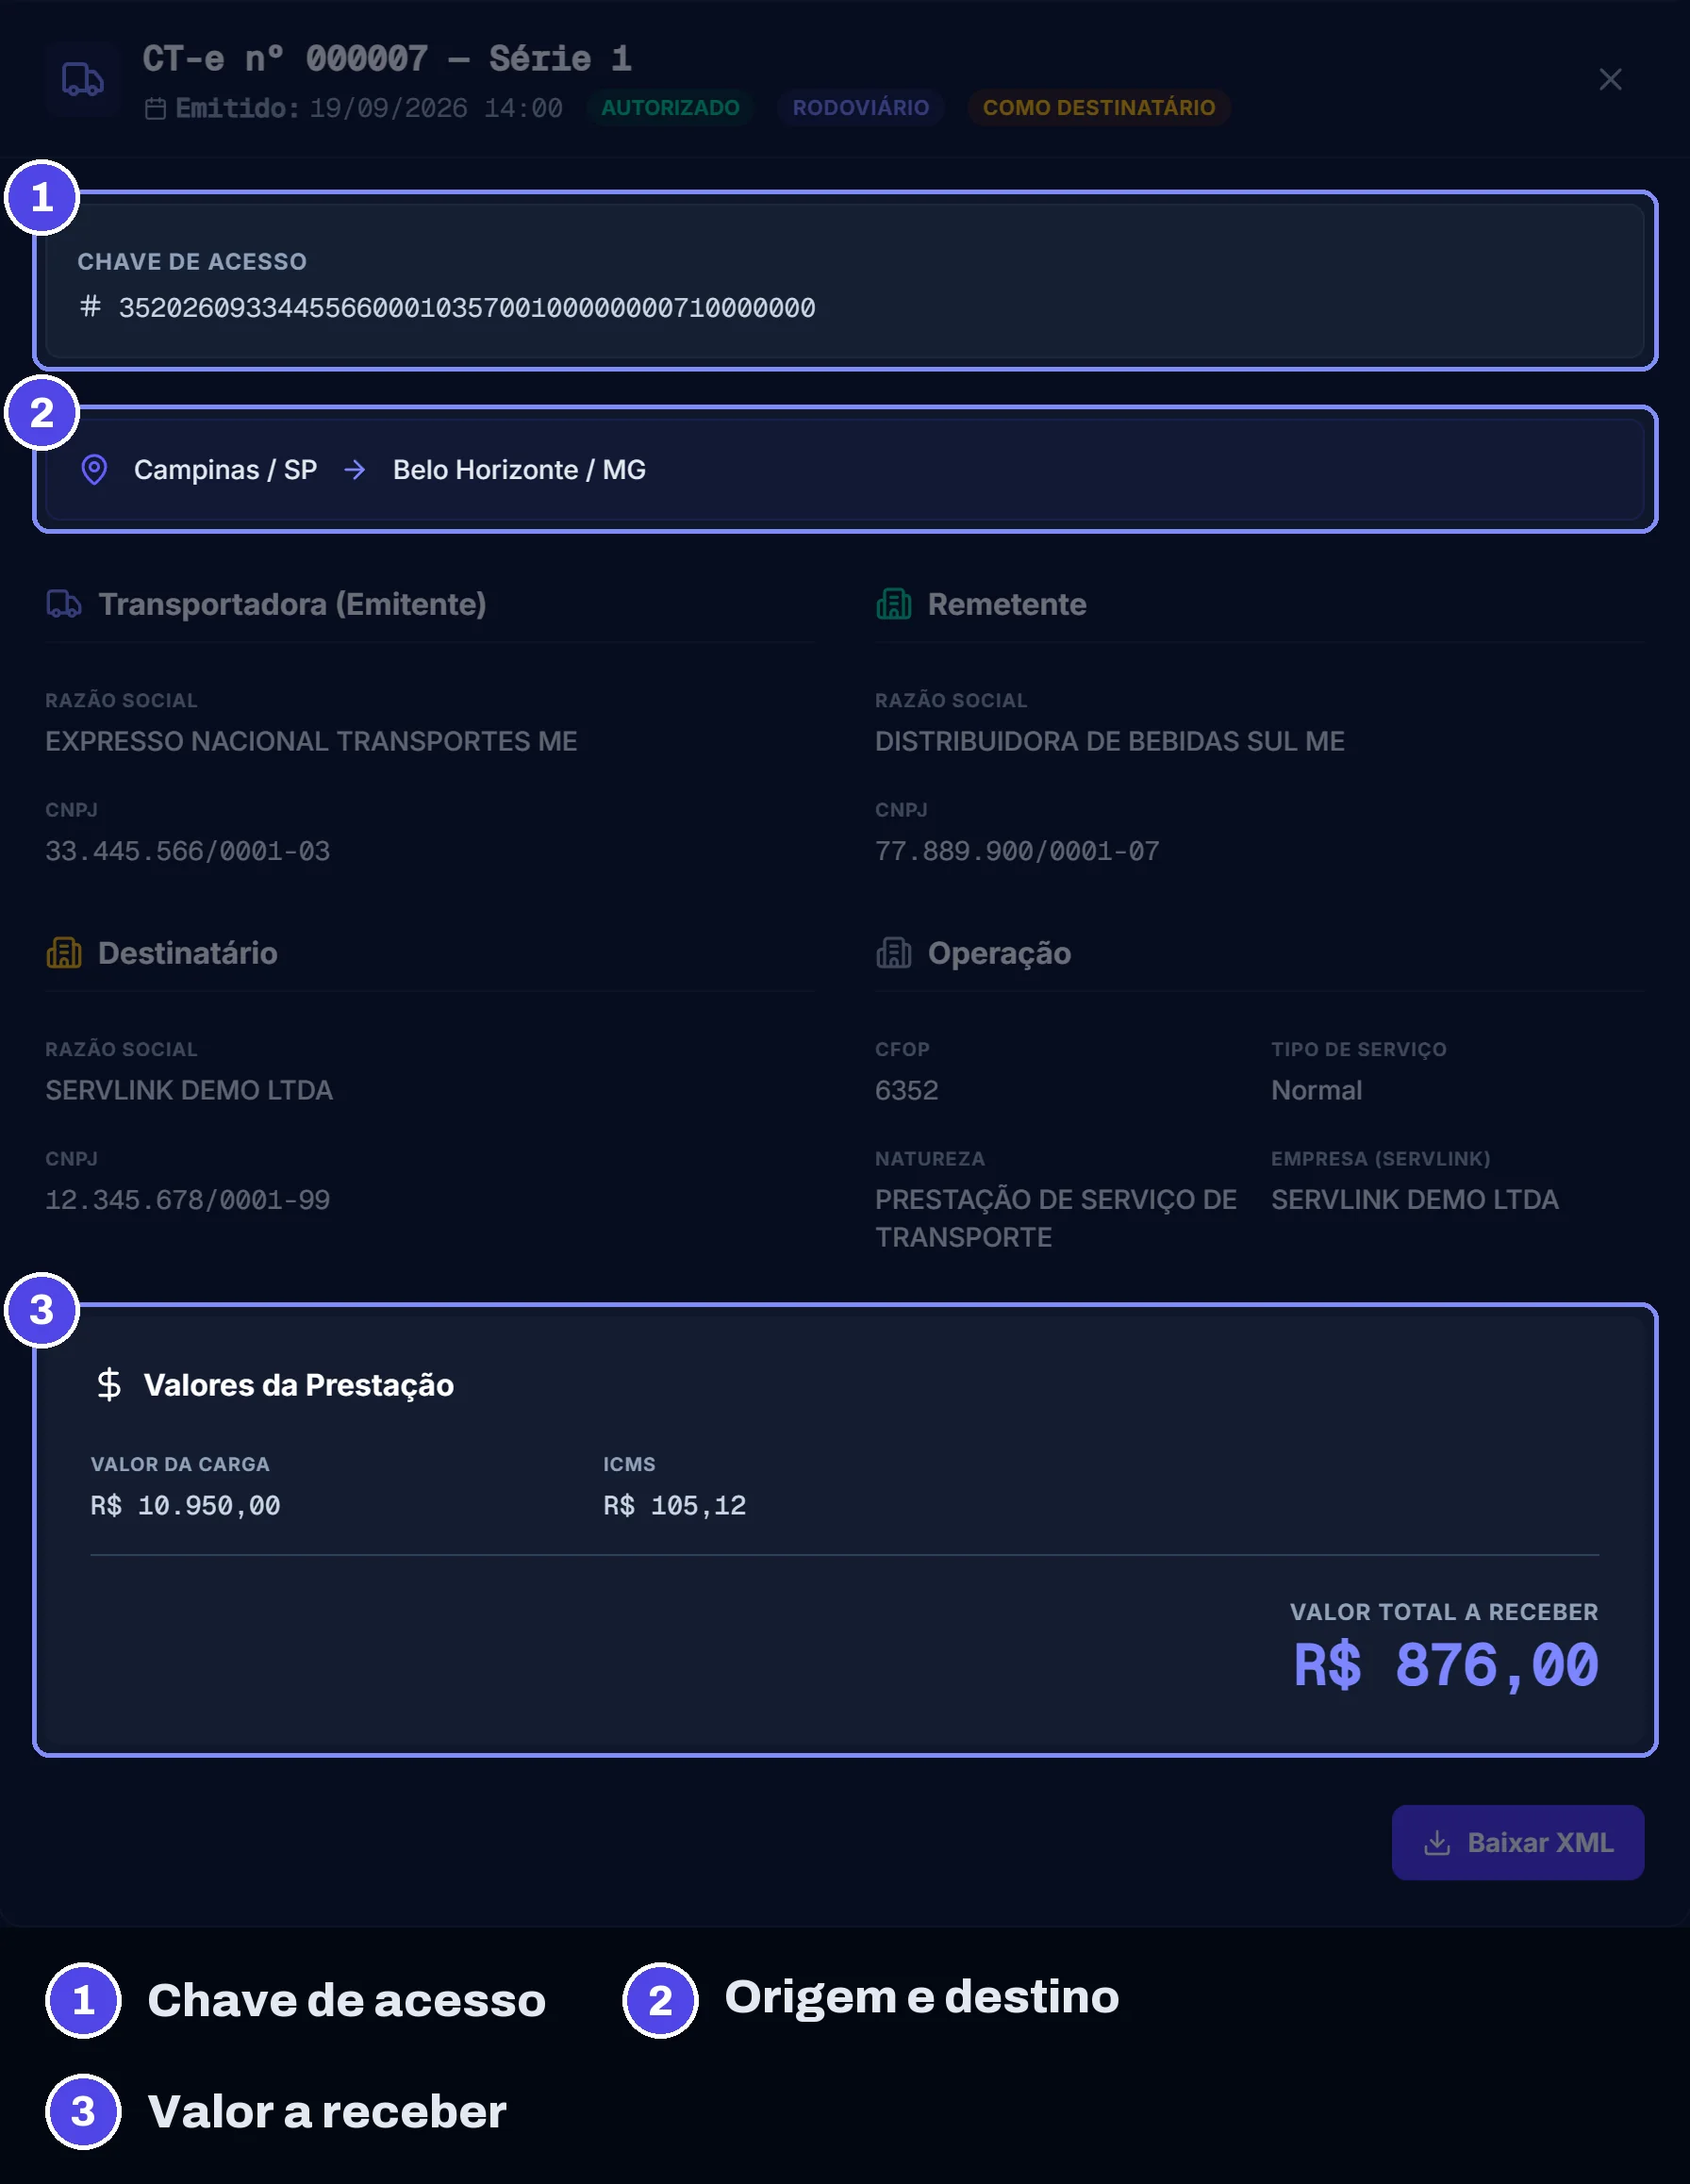The width and height of the screenshot is (1690, 2184).
Task: Click the ICMS value R$ 105,12
Action: 674,1505
